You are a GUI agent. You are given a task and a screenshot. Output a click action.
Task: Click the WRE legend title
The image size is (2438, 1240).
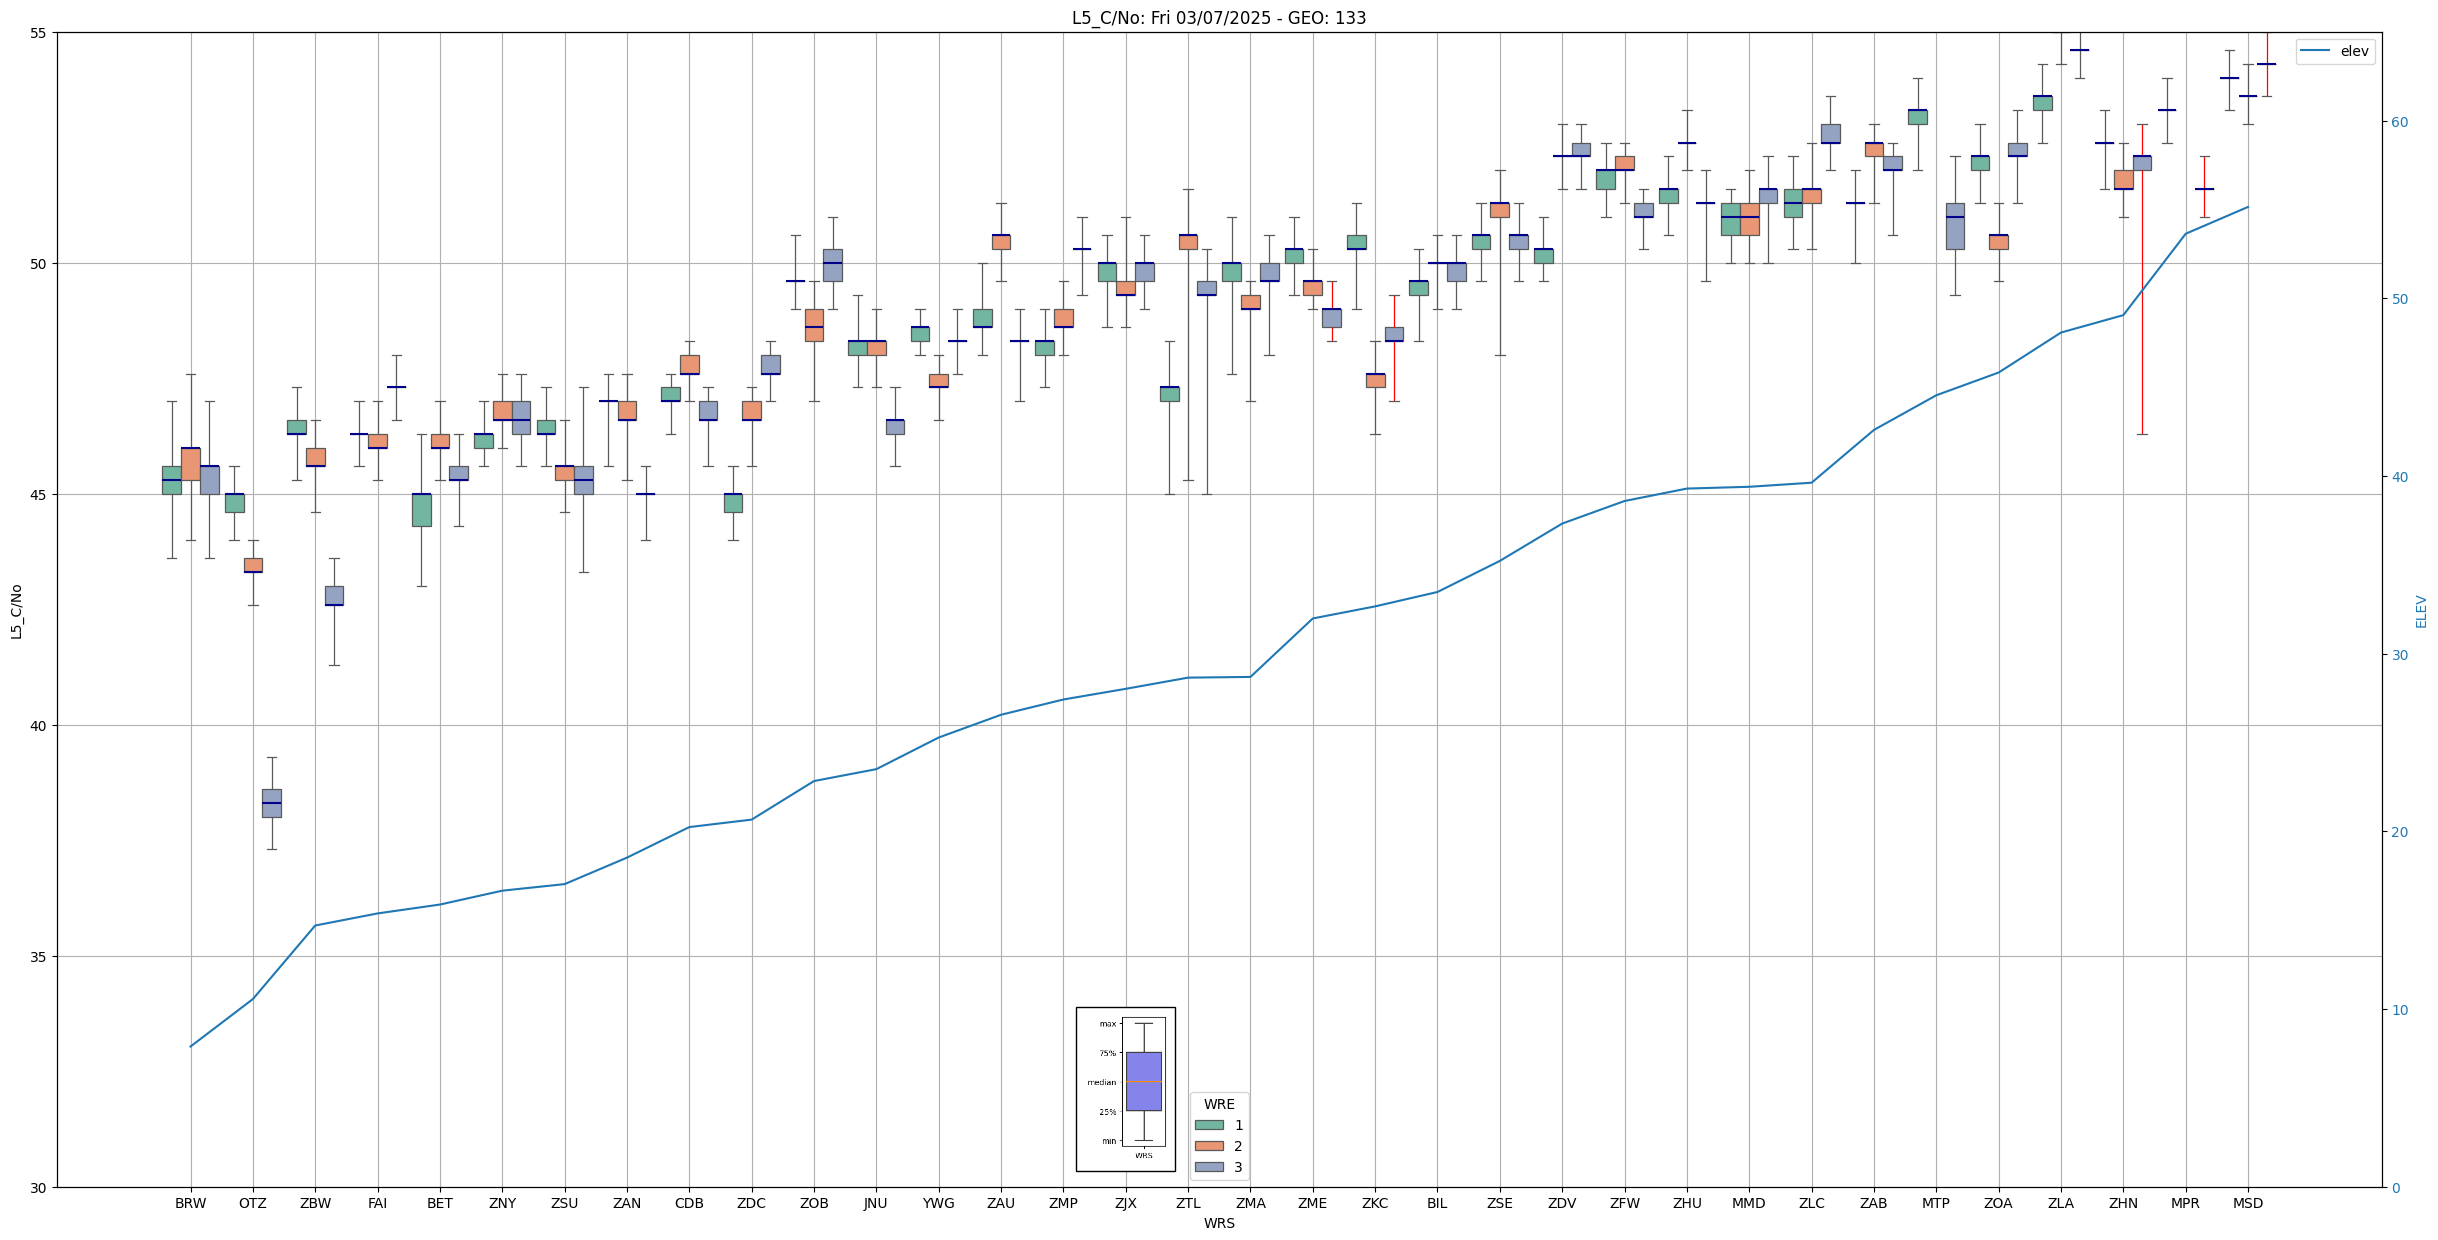pyautogui.click(x=1218, y=1104)
